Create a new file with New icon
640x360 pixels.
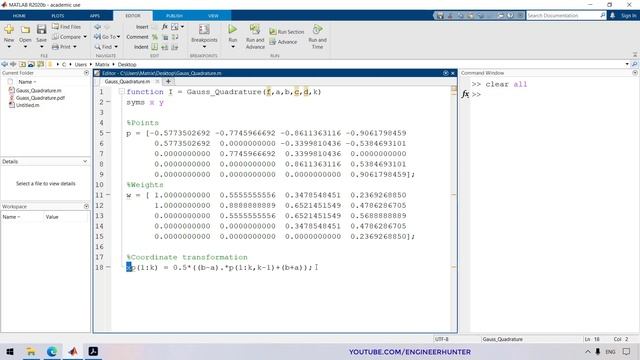pyautogui.click(x=9, y=30)
